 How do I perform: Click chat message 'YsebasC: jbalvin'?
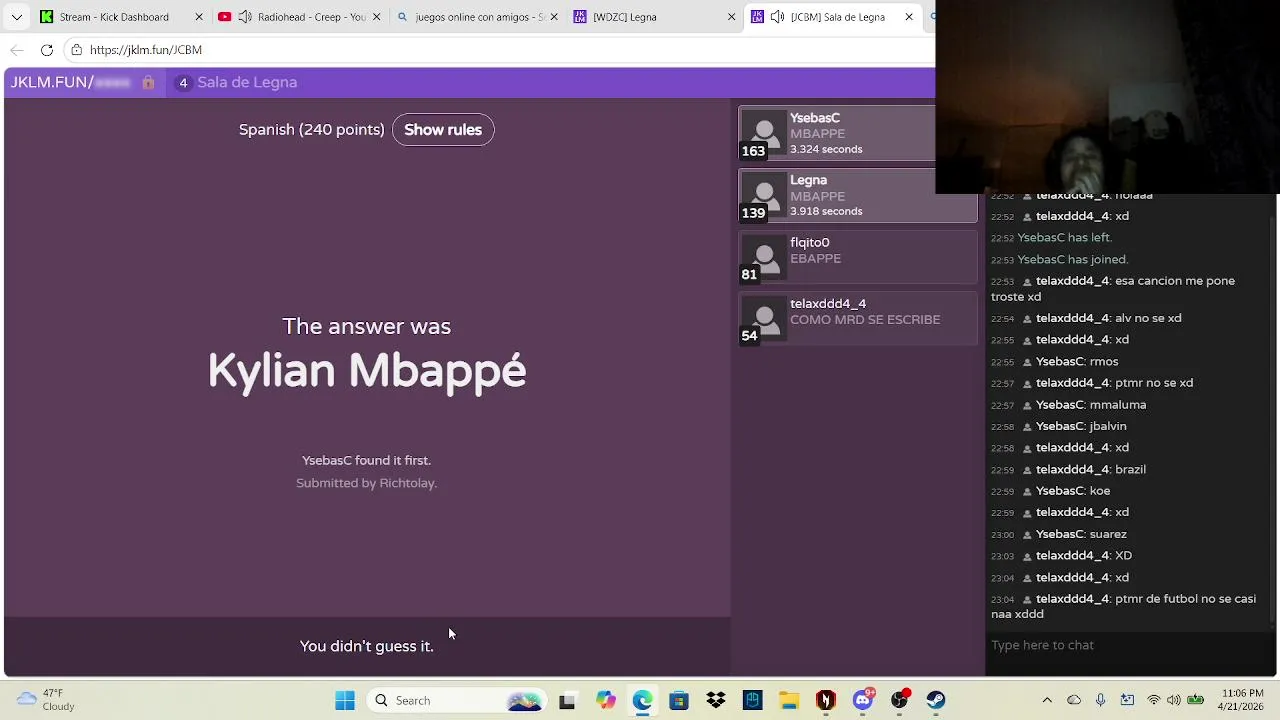(1081, 426)
